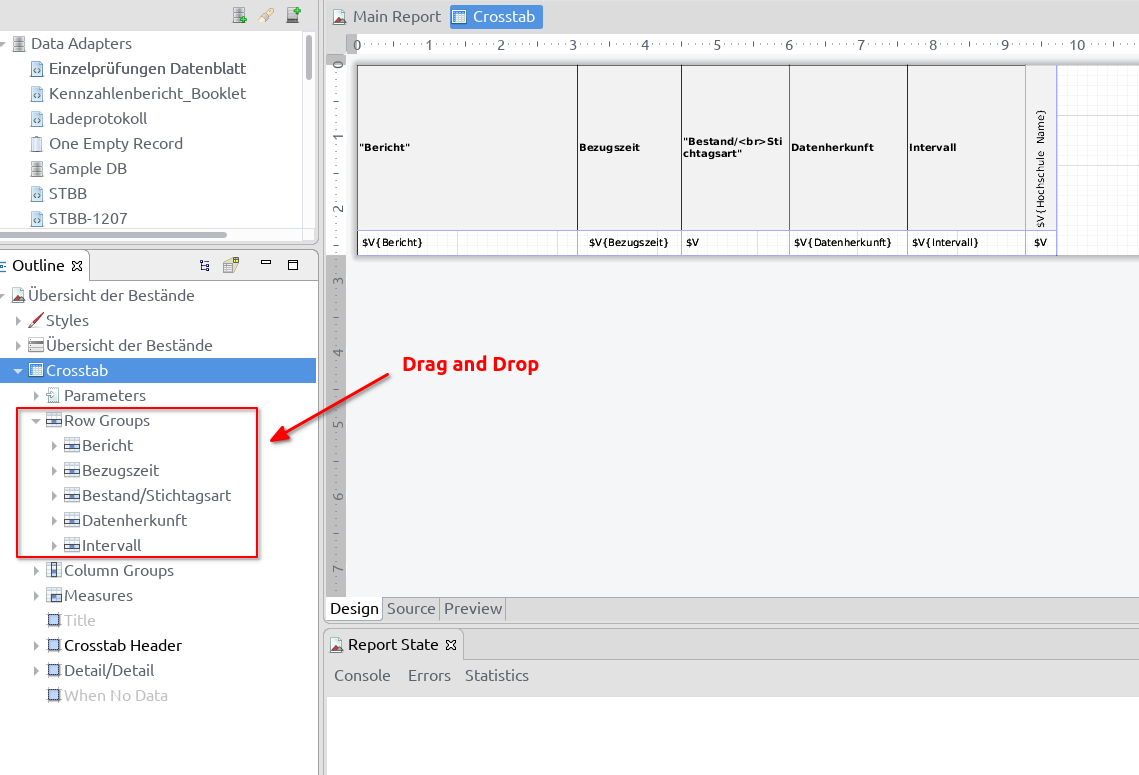Switch to the Main Report tab

[x=386, y=17]
